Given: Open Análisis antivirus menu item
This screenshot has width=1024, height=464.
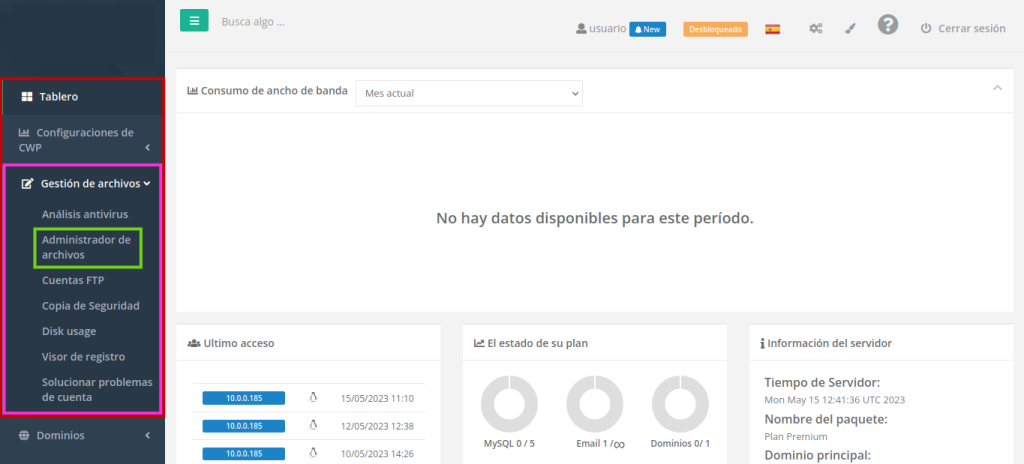Looking at the screenshot, I should point(84,214).
